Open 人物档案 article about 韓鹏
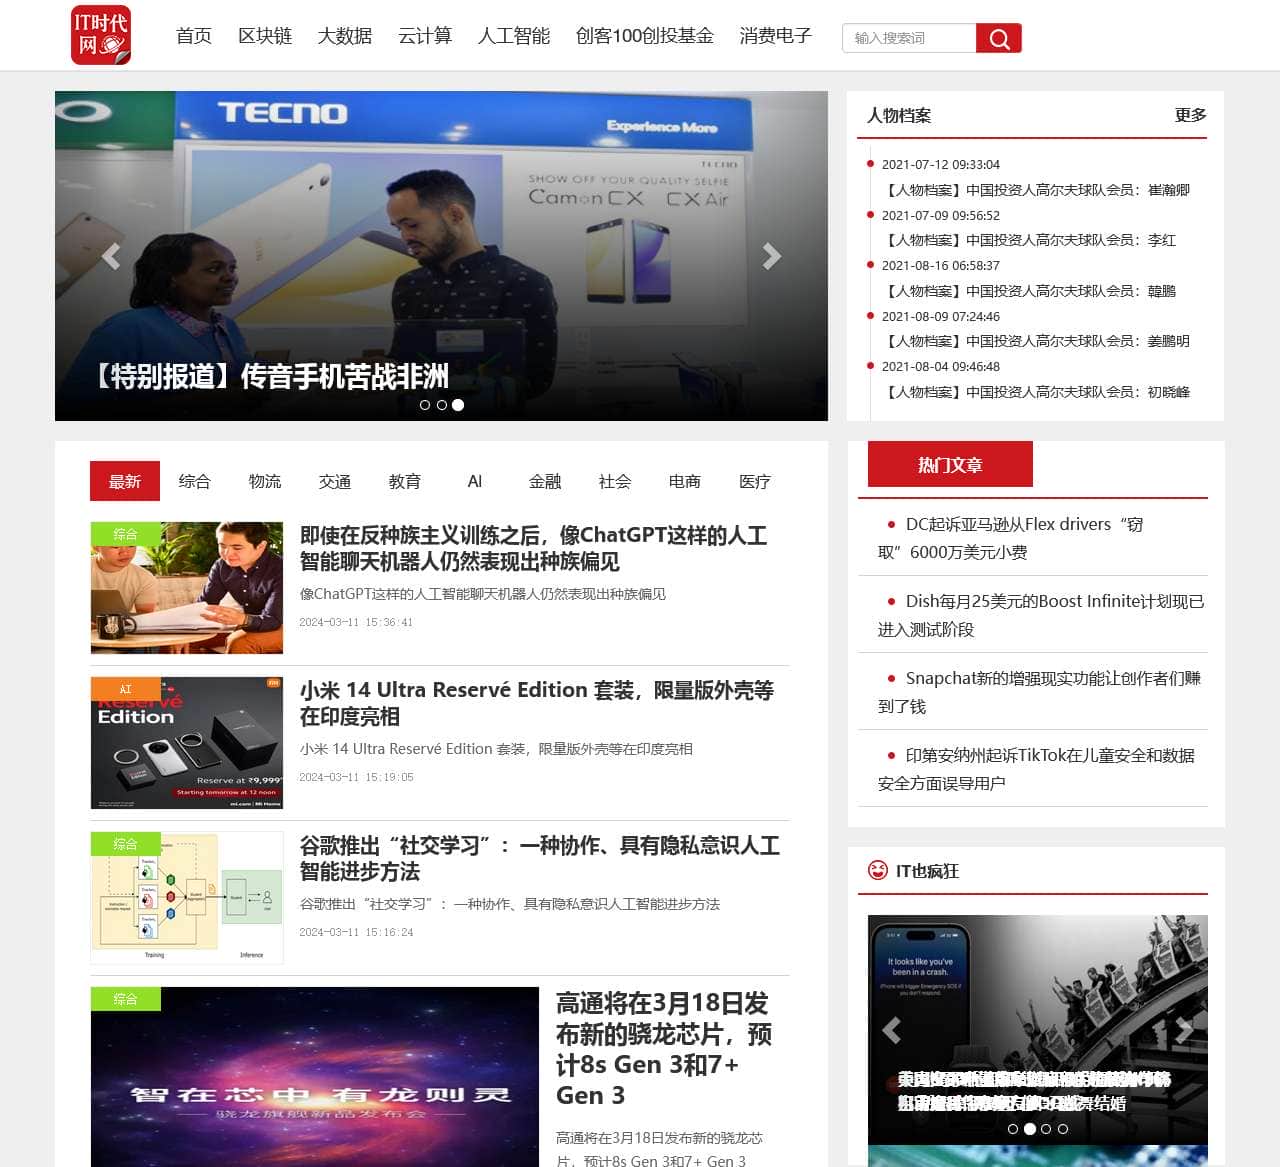This screenshot has width=1280, height=1167. [x=1031, y=291]
